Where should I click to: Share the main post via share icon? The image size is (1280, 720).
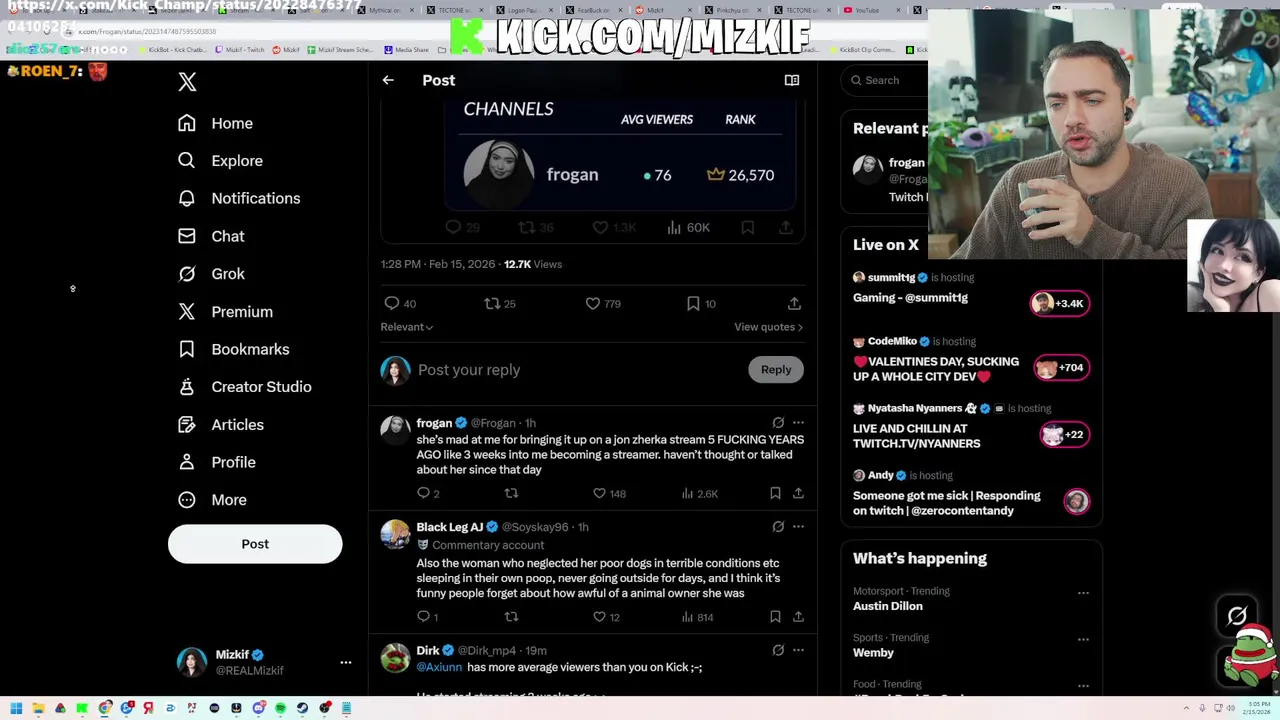pos(794,303)
